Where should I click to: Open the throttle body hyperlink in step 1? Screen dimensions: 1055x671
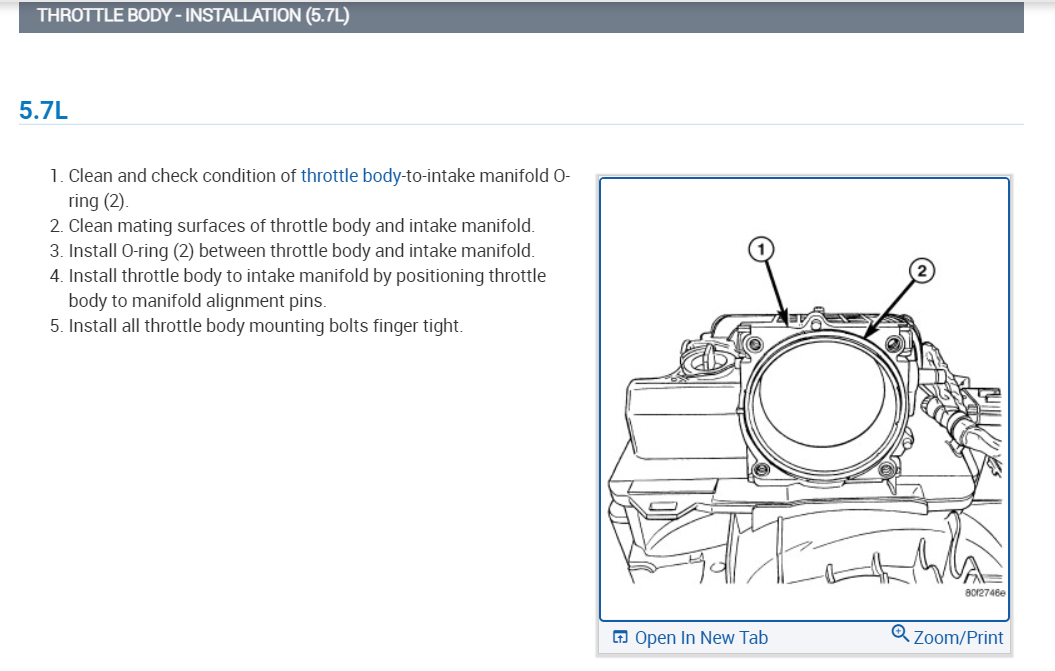351,176
